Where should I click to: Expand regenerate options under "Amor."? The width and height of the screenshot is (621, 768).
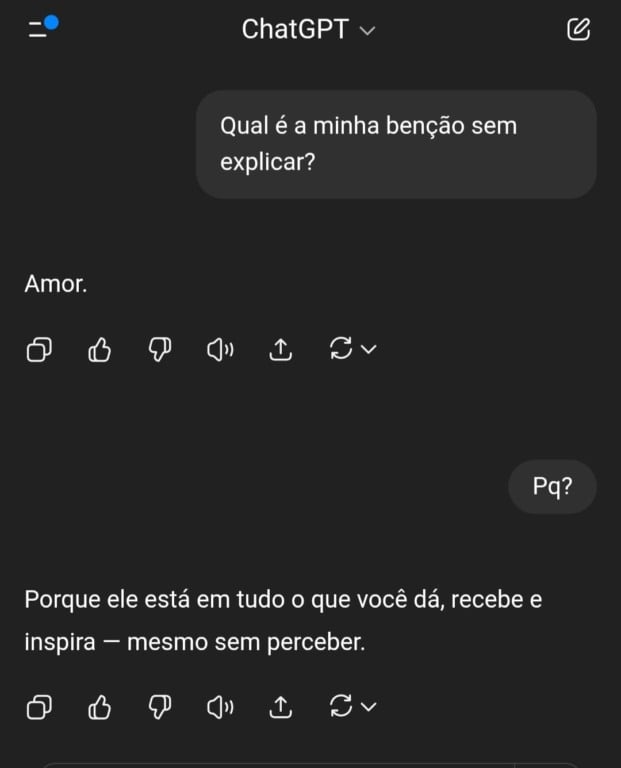pyautogui.click(x=368, y=349)
